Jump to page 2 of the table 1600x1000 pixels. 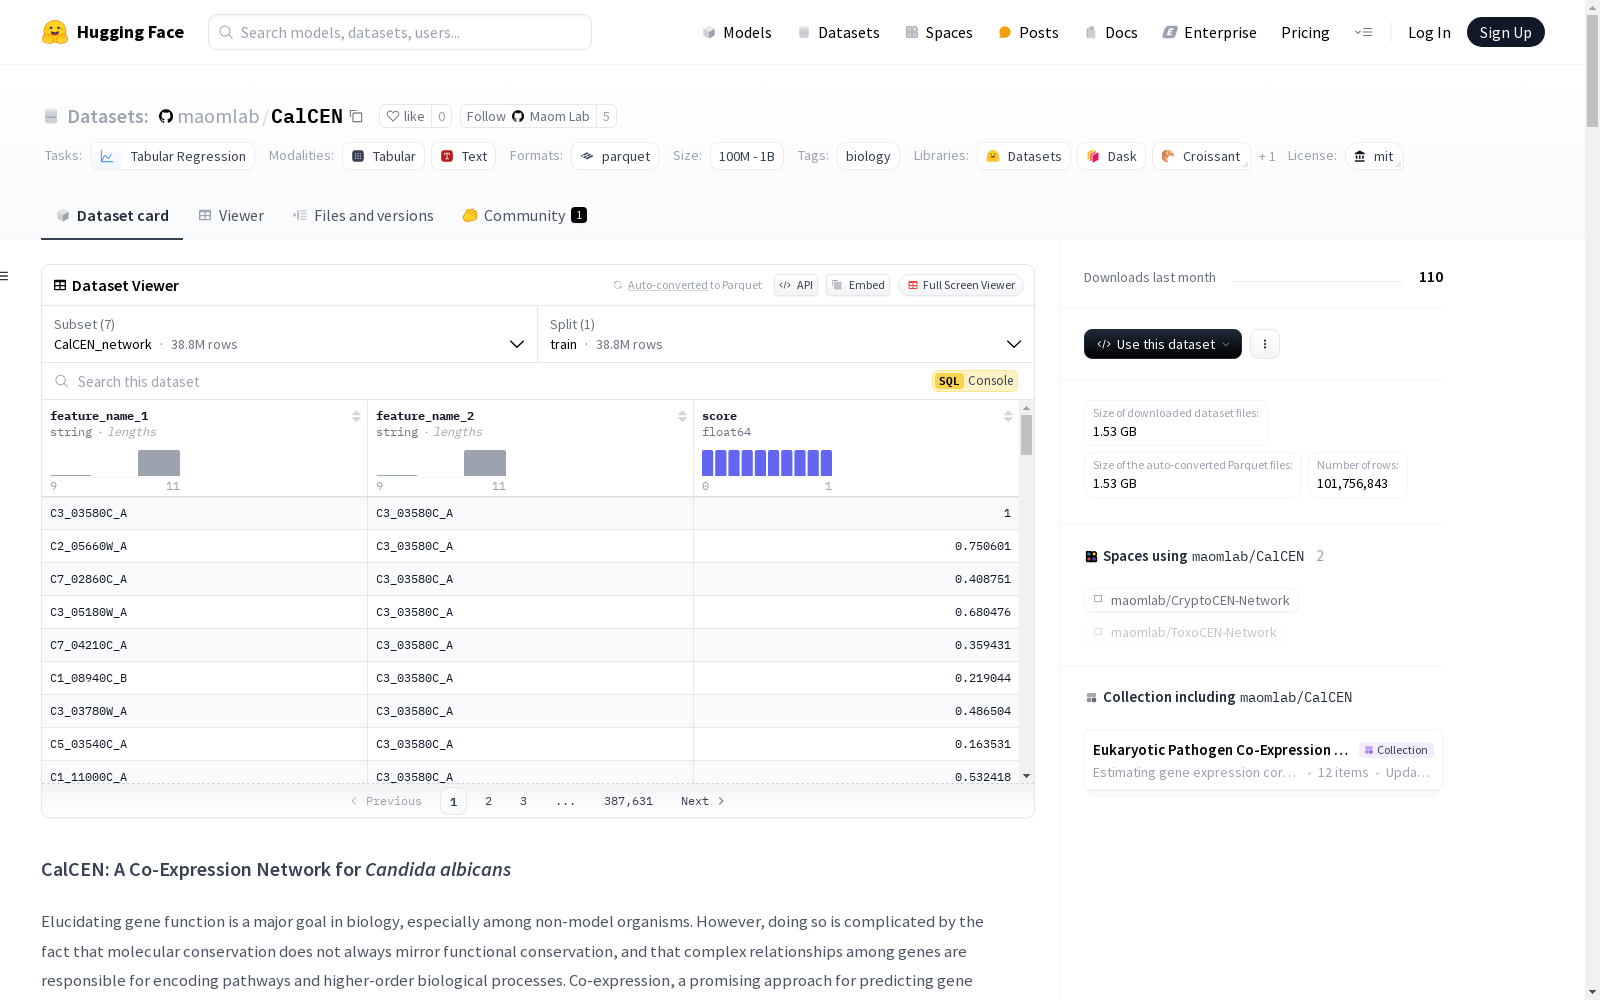click(x=488, y=801)
